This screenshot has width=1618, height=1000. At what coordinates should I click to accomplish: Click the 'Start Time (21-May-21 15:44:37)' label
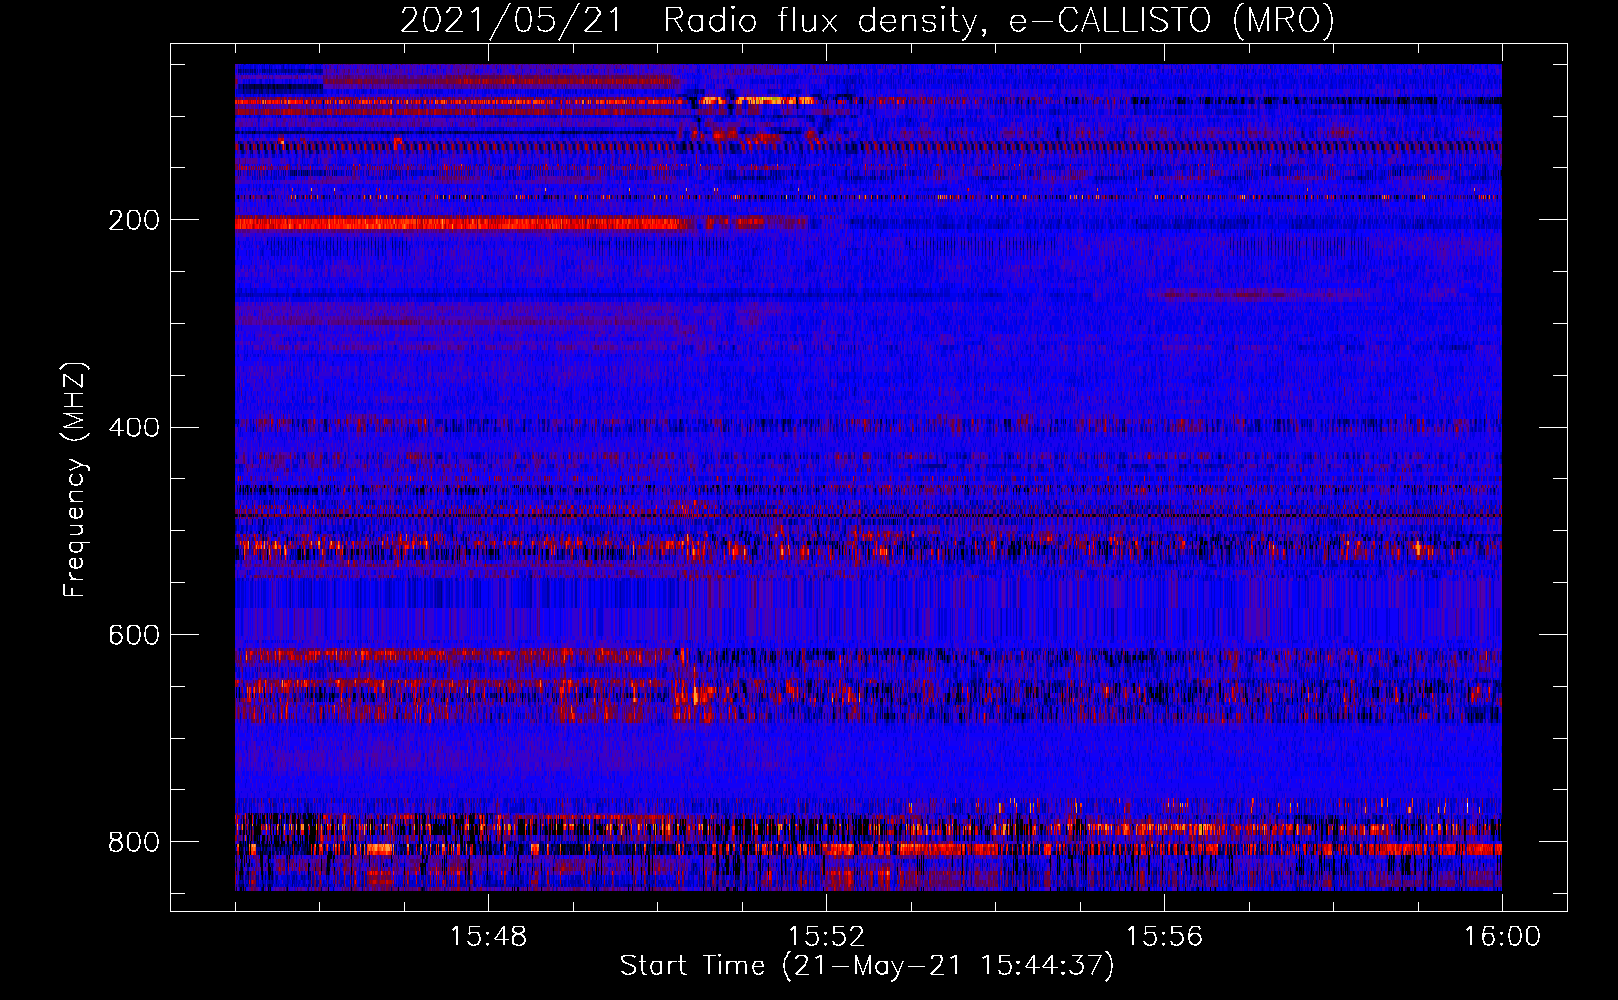867,966
